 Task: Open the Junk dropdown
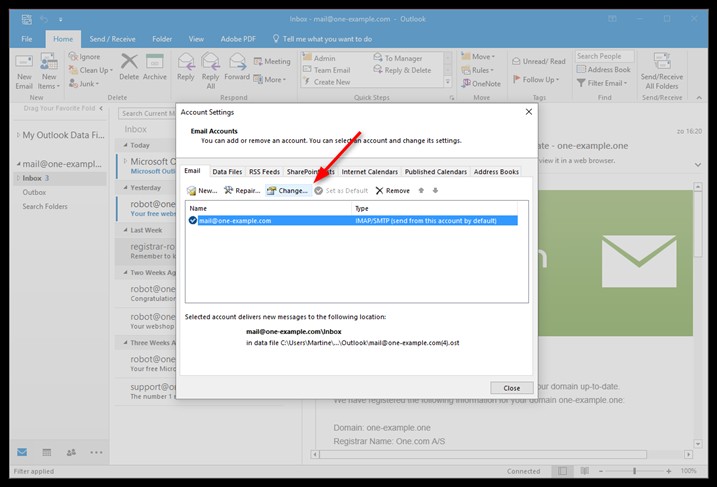pyautogui.click(x=84, y=84)
